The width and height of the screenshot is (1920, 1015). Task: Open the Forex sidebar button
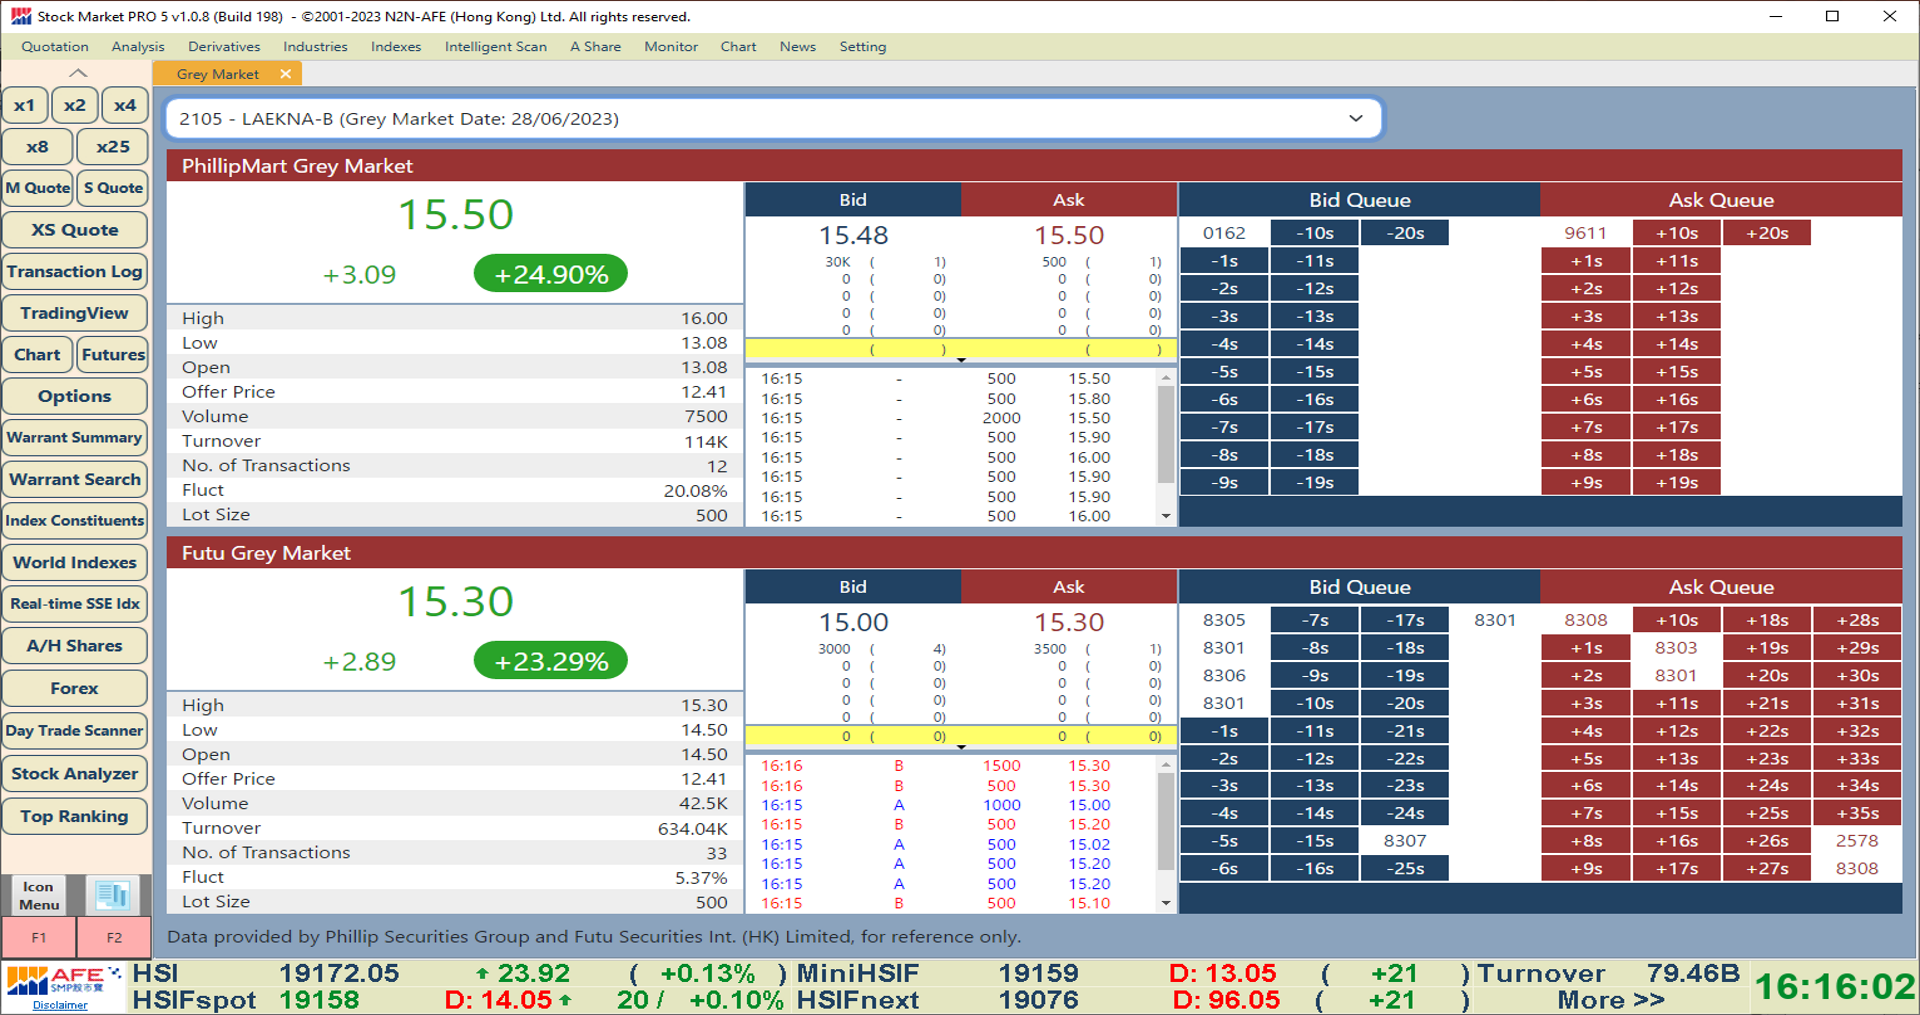click(x=75, y=688)
